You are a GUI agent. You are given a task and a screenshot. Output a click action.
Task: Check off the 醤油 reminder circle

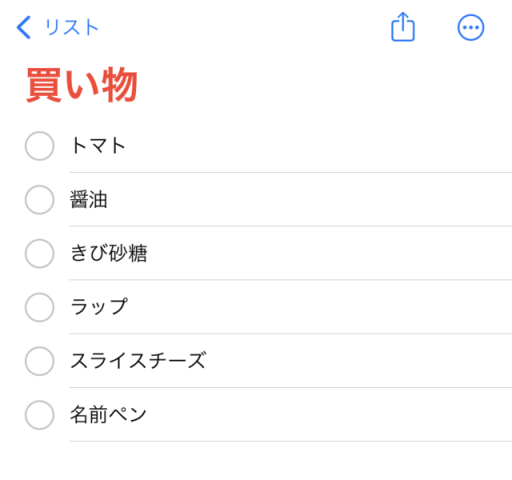[x=39, y=199]
